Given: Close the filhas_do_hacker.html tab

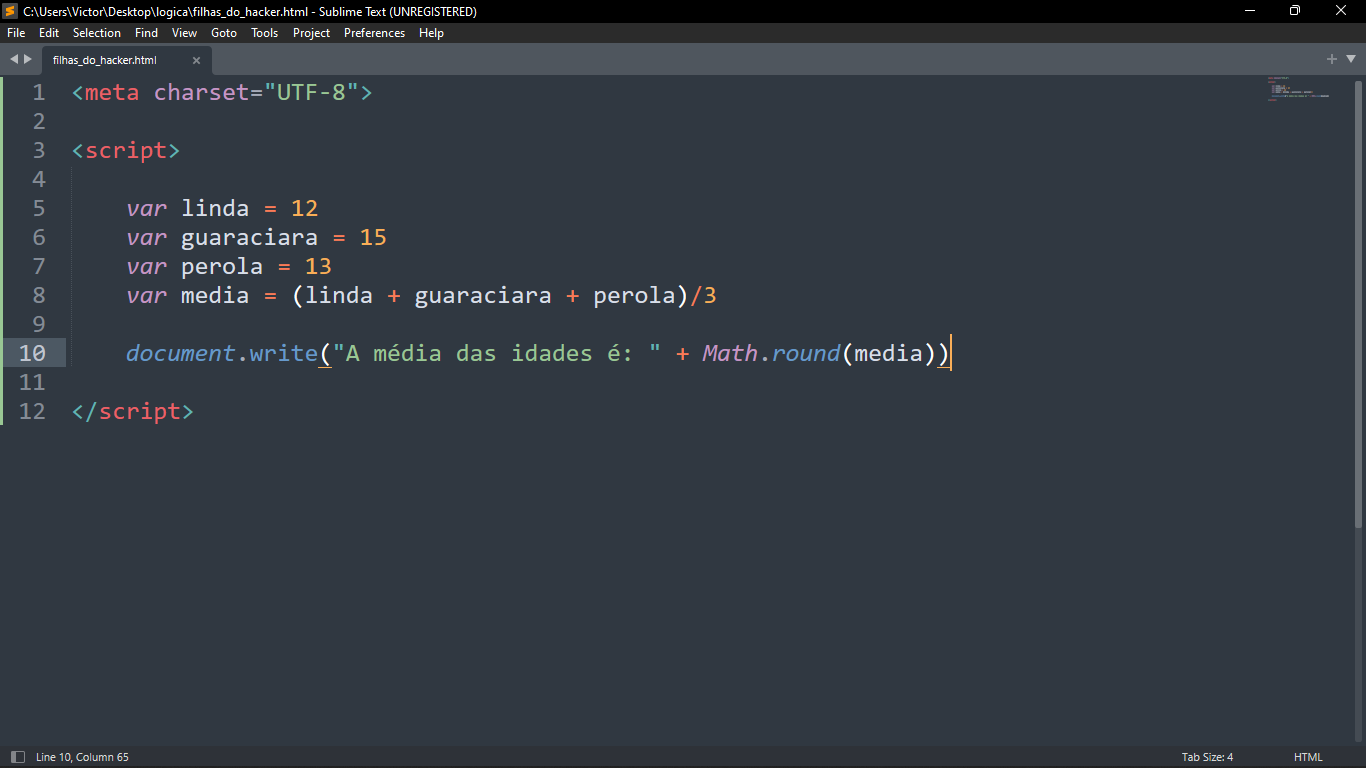Looking at the screenshot, I should tap(196, 60).
